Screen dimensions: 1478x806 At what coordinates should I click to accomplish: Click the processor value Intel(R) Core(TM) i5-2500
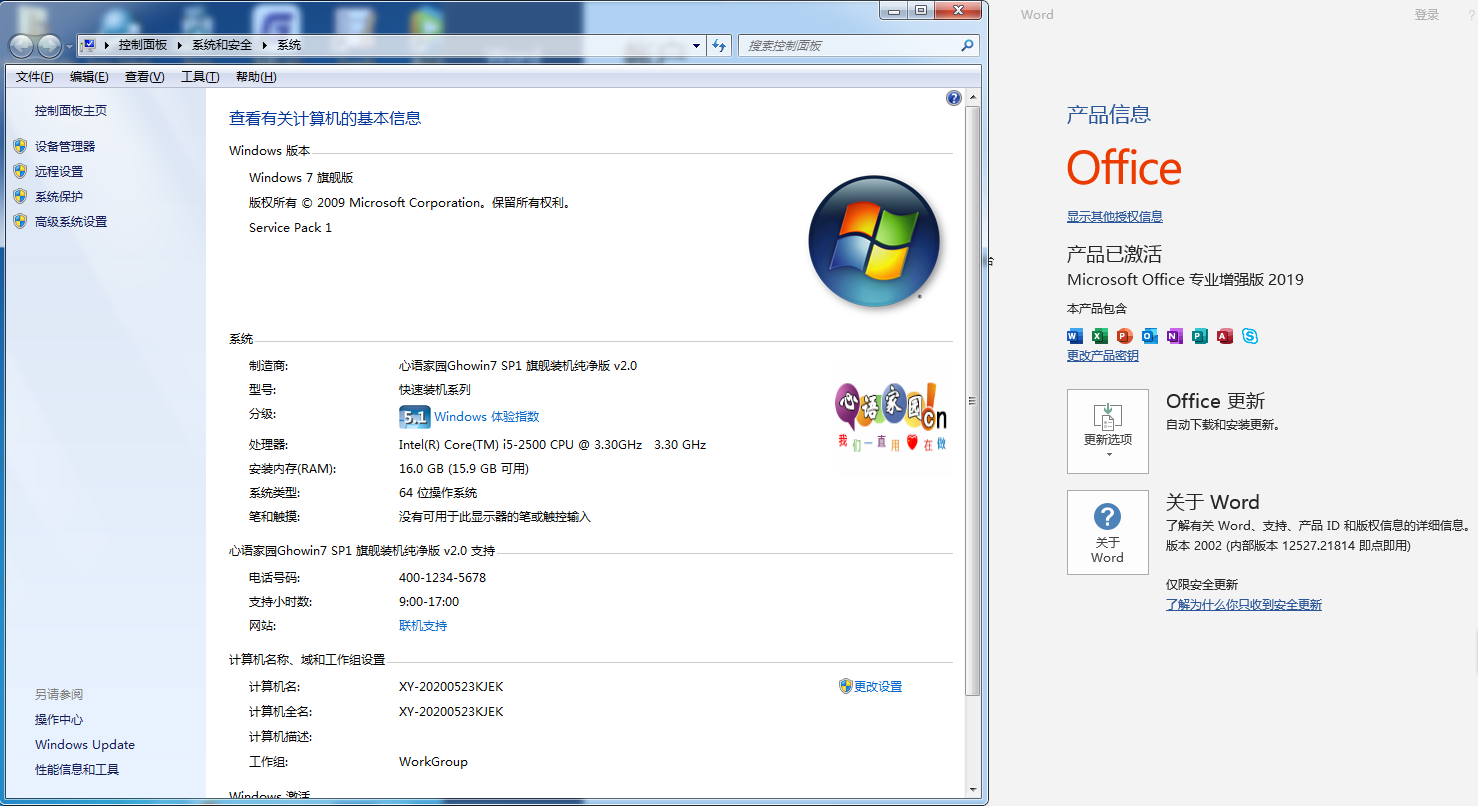552,444
